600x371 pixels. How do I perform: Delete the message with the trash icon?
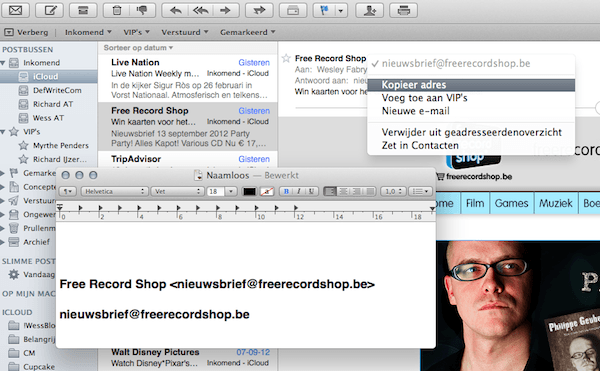click(117, 10)
